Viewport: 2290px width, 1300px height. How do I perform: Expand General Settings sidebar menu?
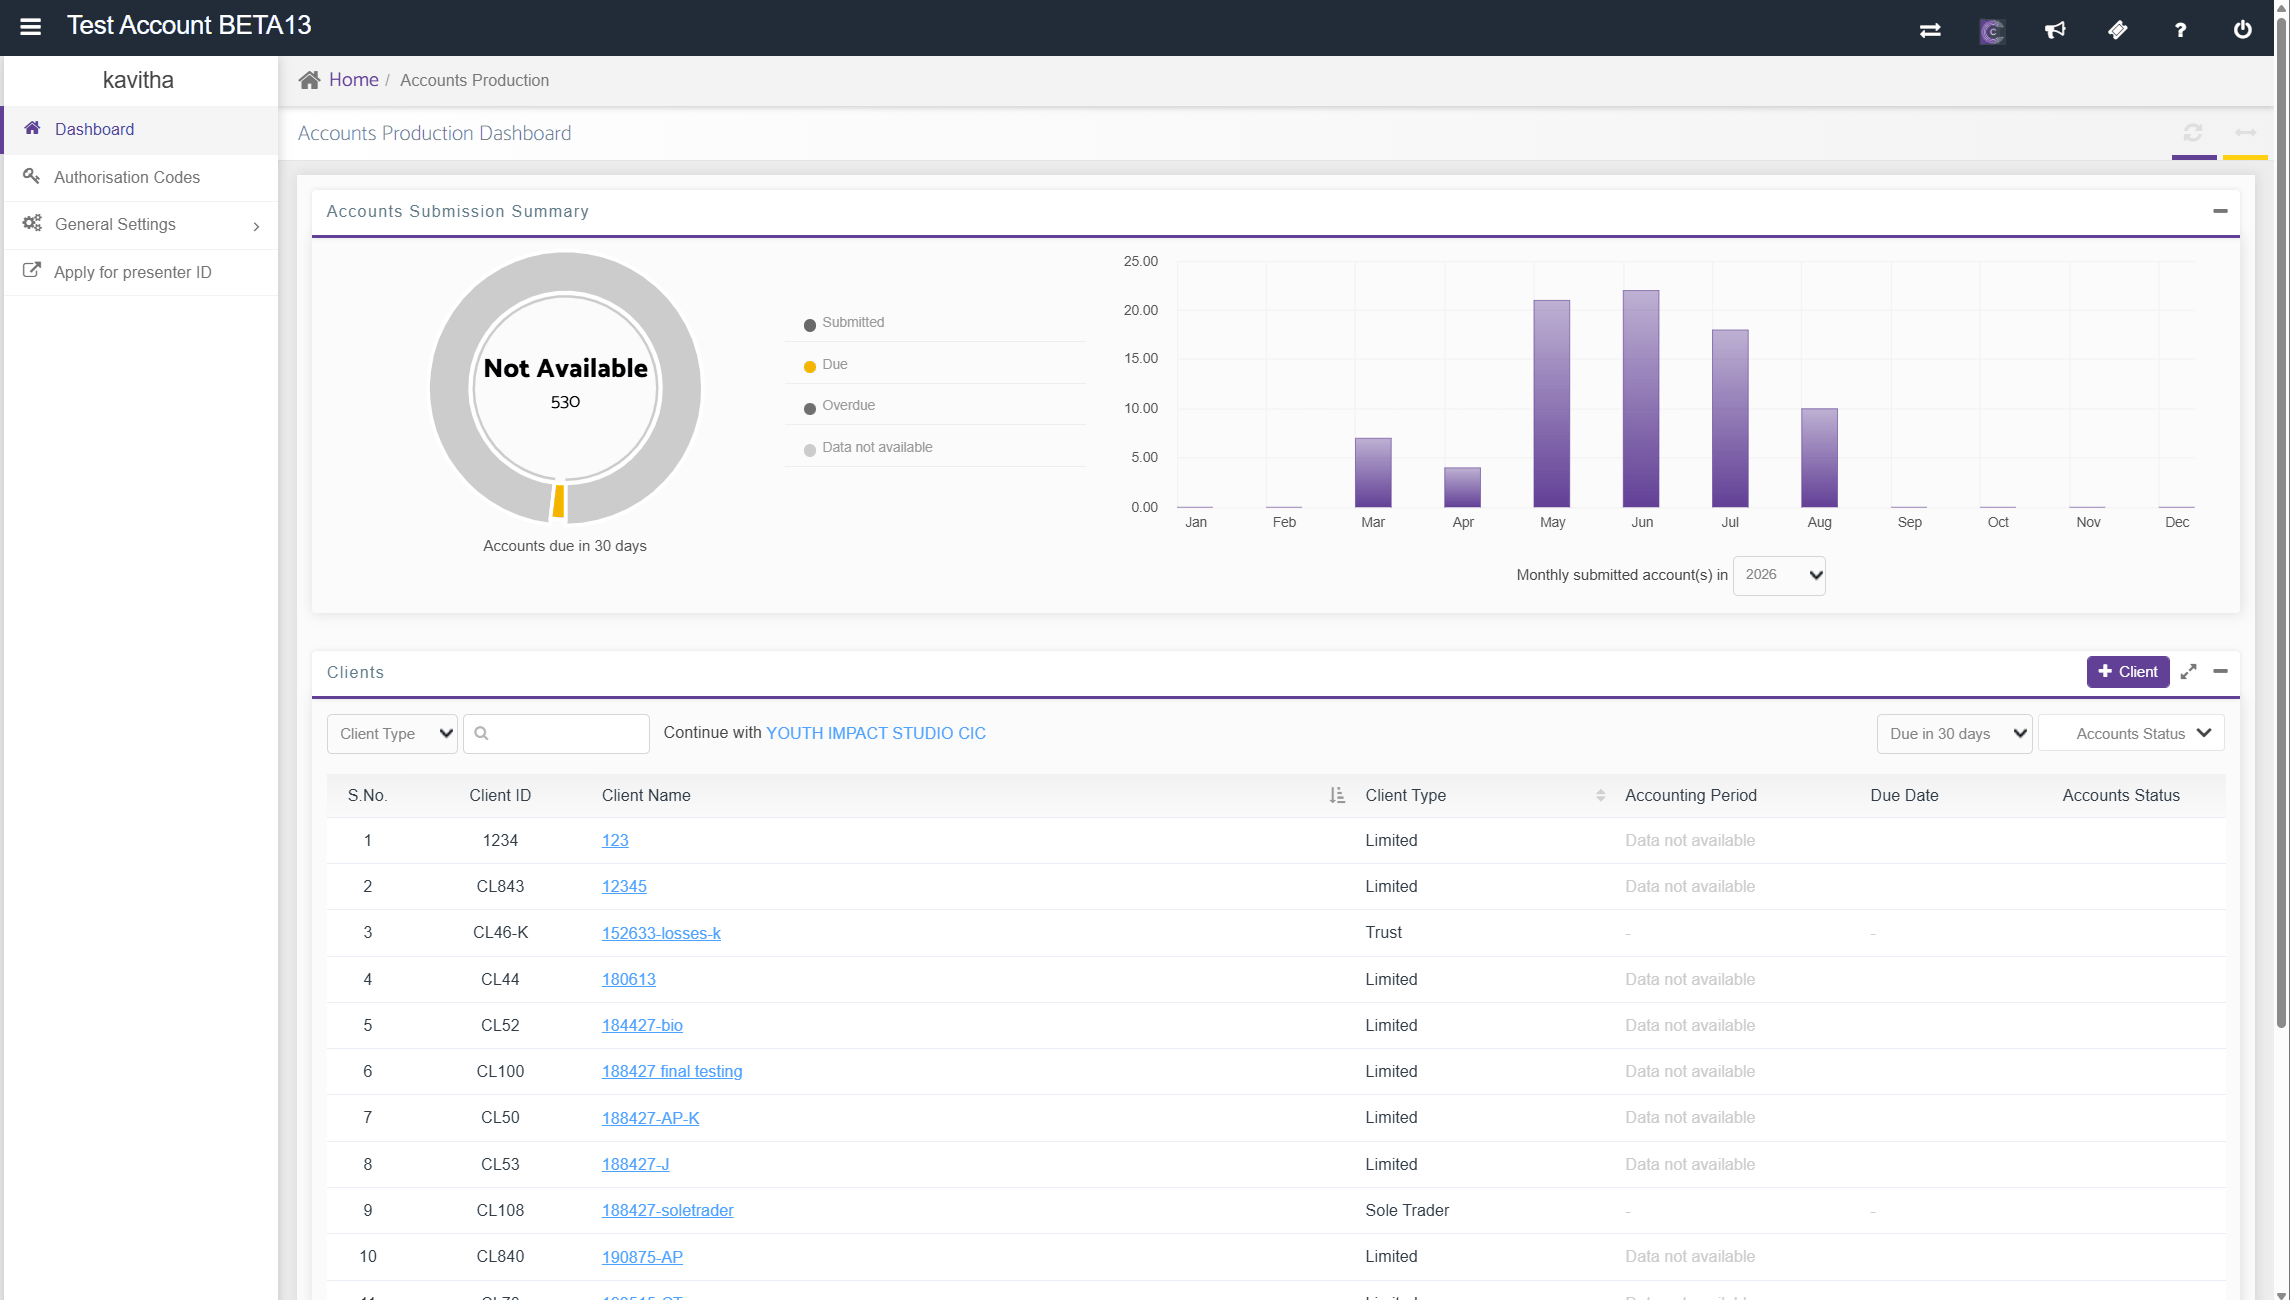pos(140,225)
